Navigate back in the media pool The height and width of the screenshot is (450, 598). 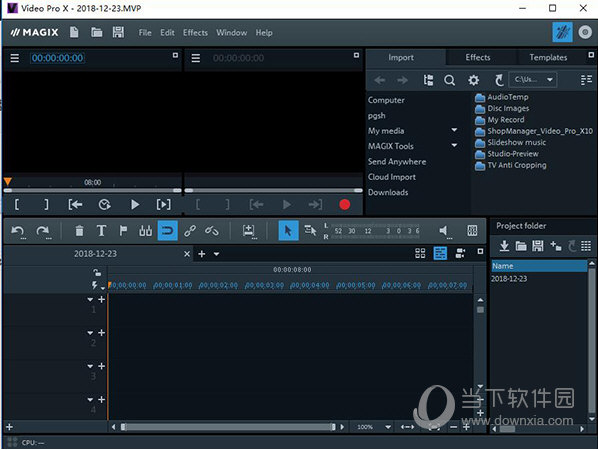(x=379, y=80)
